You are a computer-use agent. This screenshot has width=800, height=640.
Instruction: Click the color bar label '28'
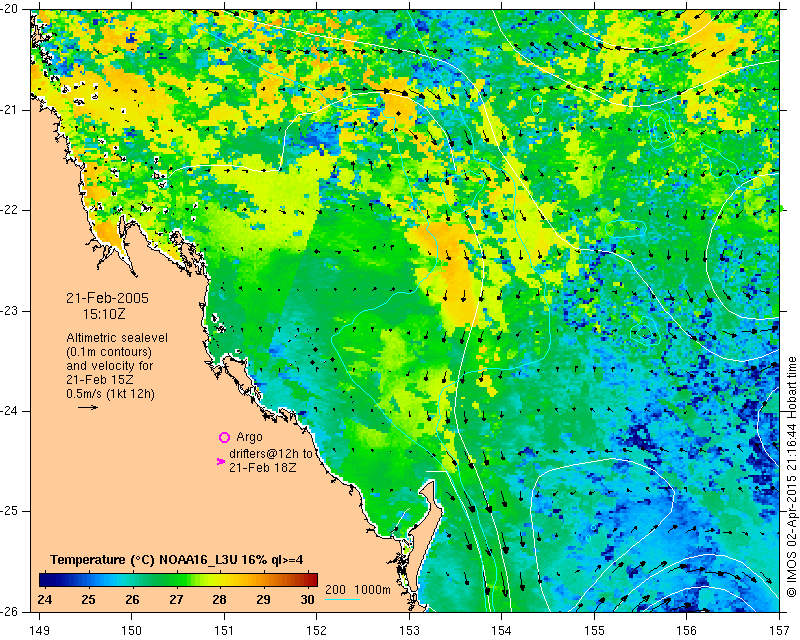[x=219, y=599]
